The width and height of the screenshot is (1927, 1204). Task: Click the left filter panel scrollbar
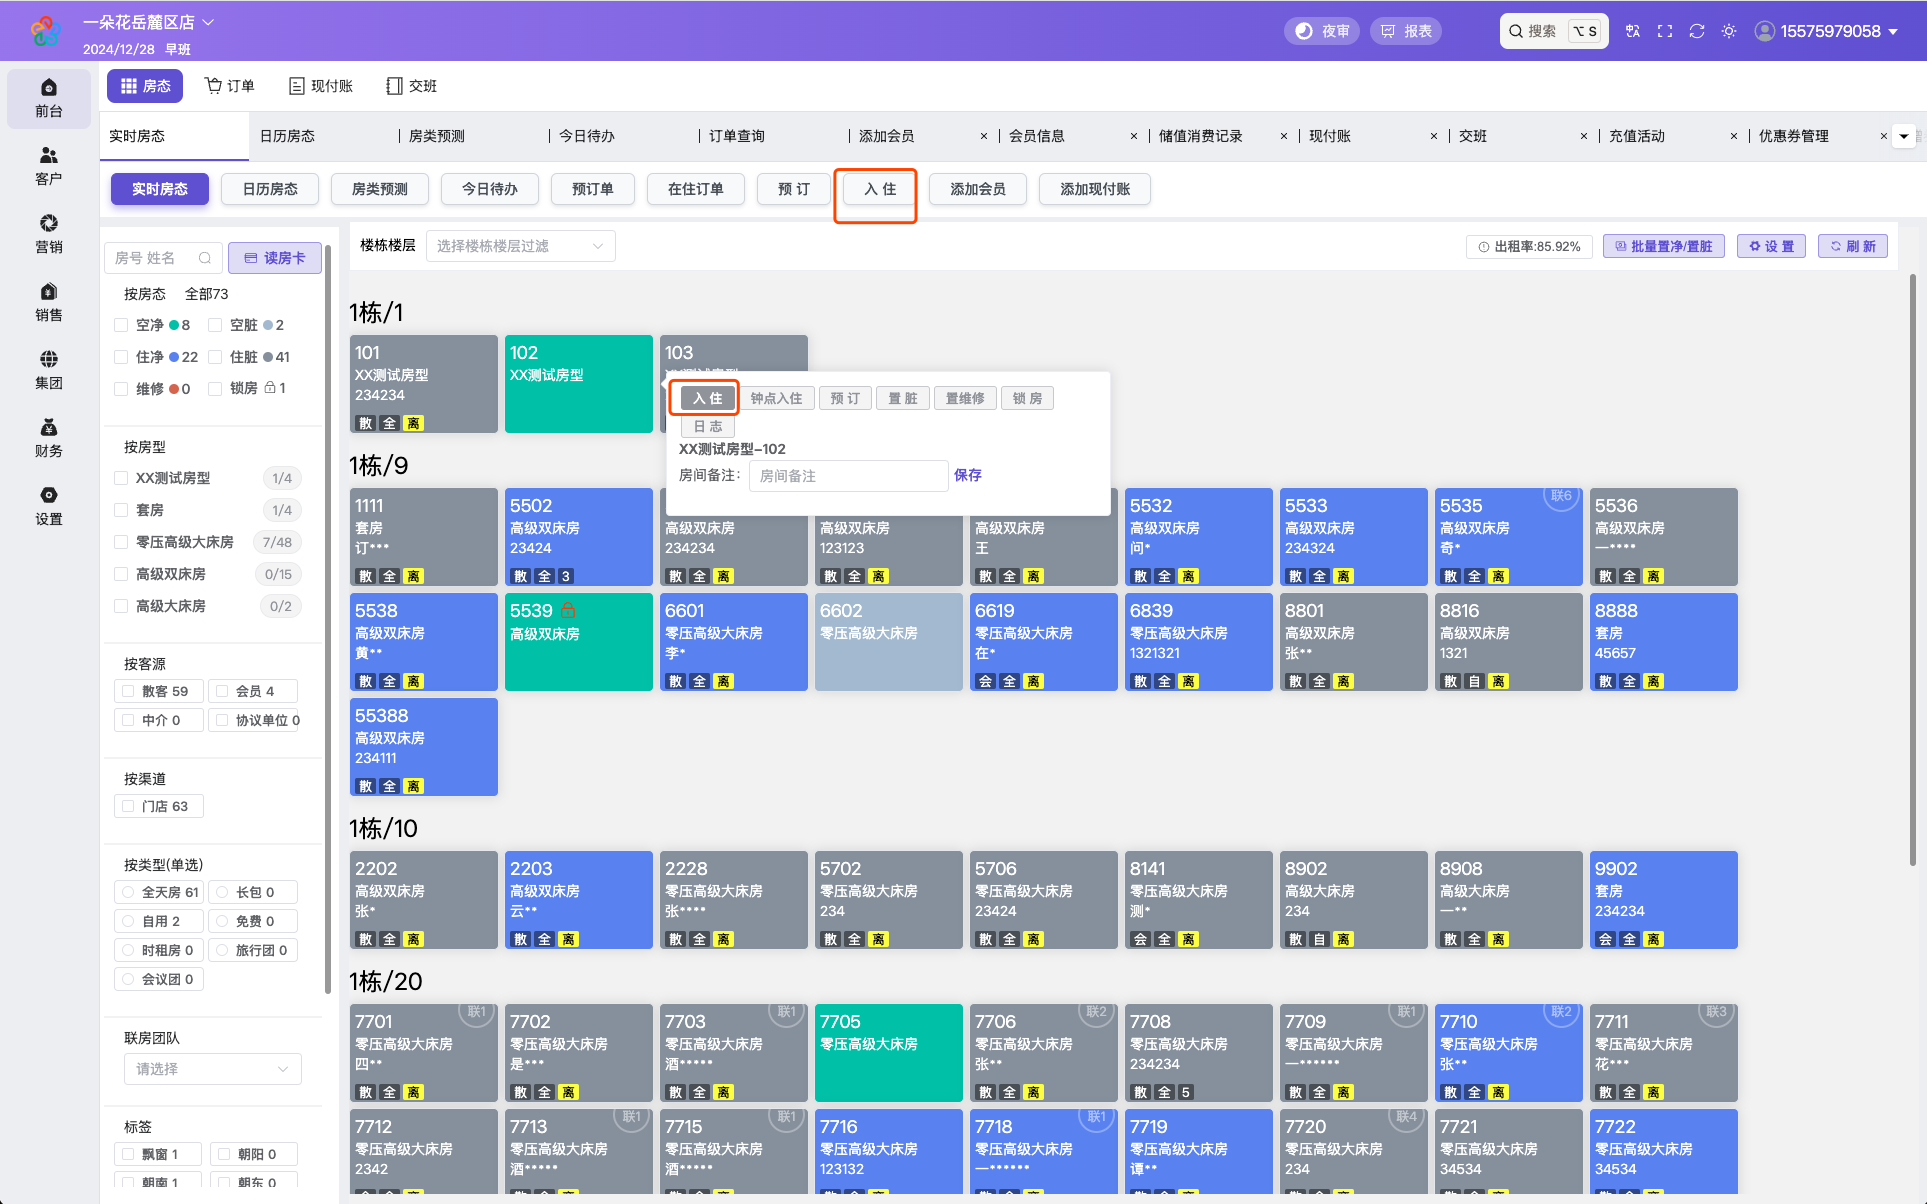(x=328, y=620)
